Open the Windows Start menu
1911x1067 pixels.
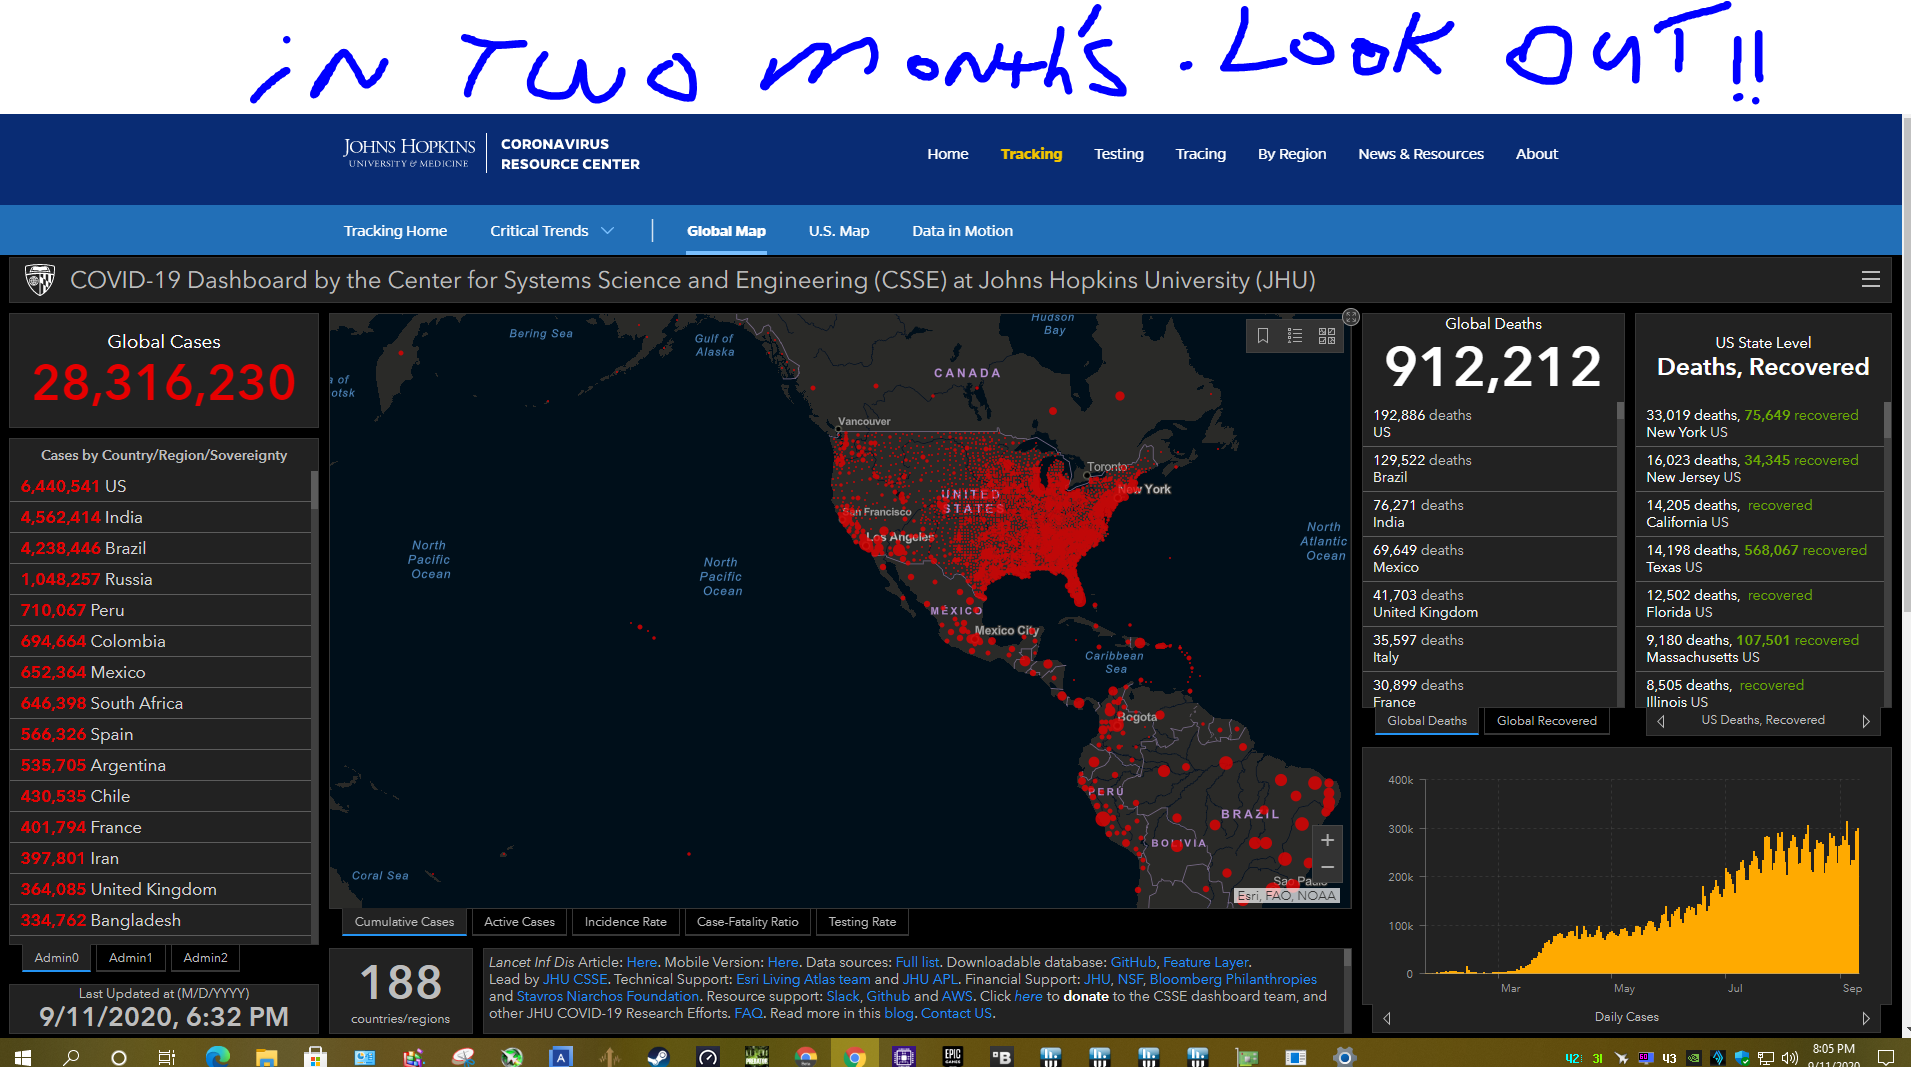tap(22, 1056)
